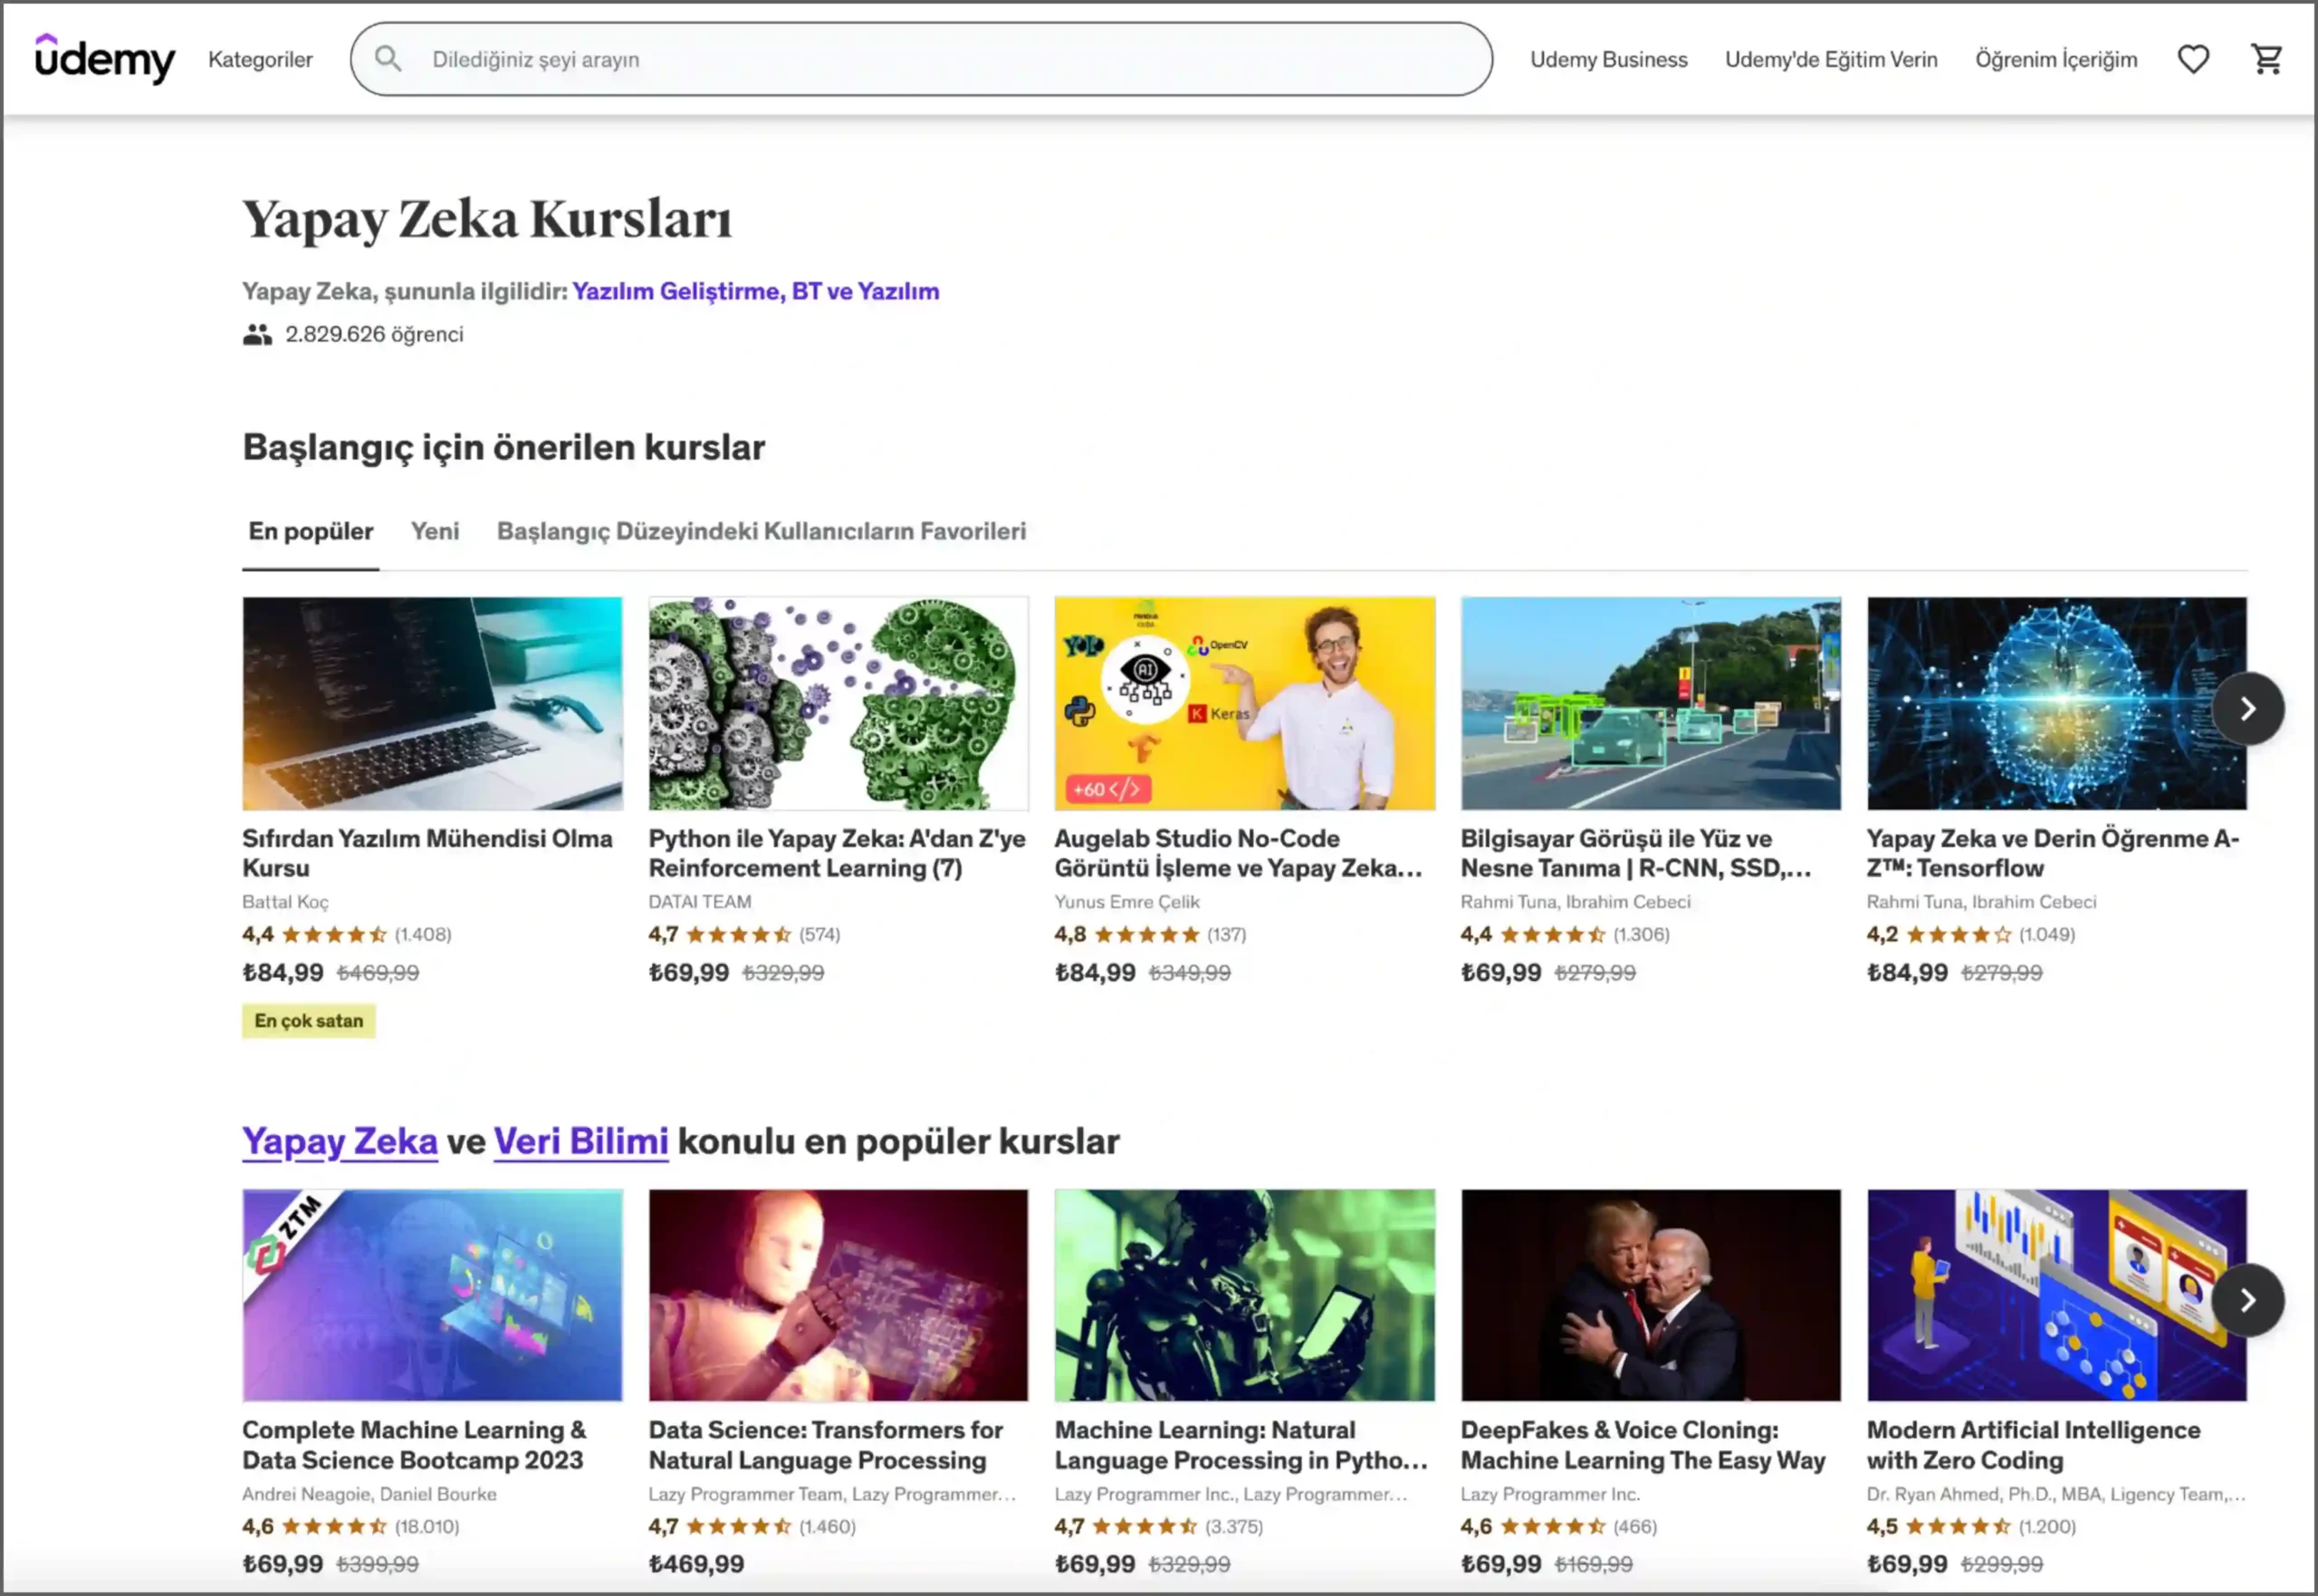Advance the popular courses carousel arrow
2318x1596 pixels.
[2248, 1300]
